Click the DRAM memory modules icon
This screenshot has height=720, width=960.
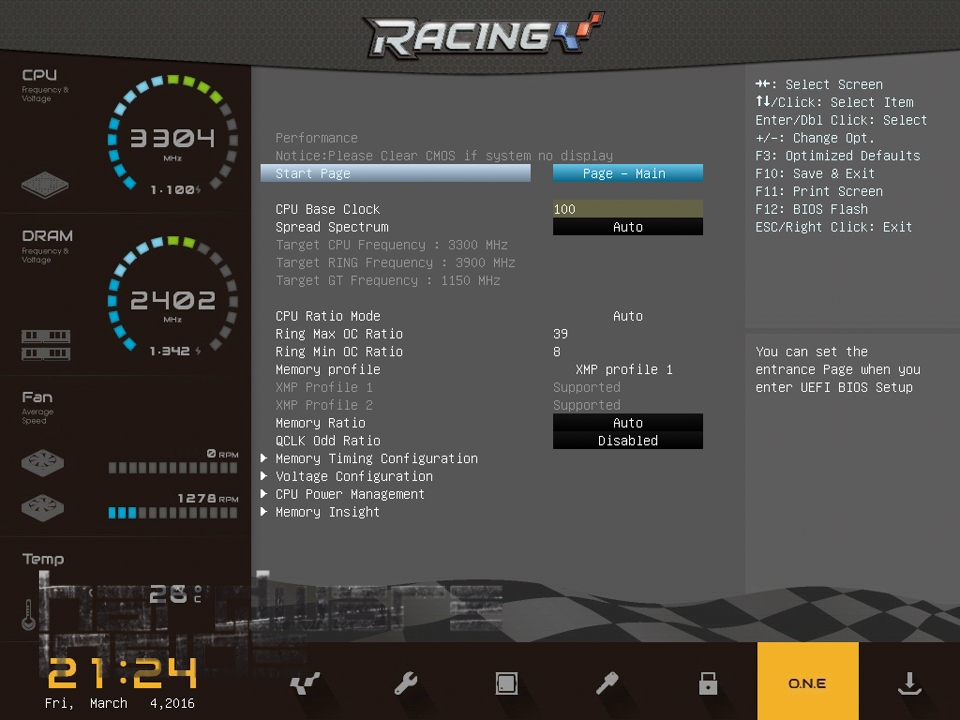click(46, 345)
